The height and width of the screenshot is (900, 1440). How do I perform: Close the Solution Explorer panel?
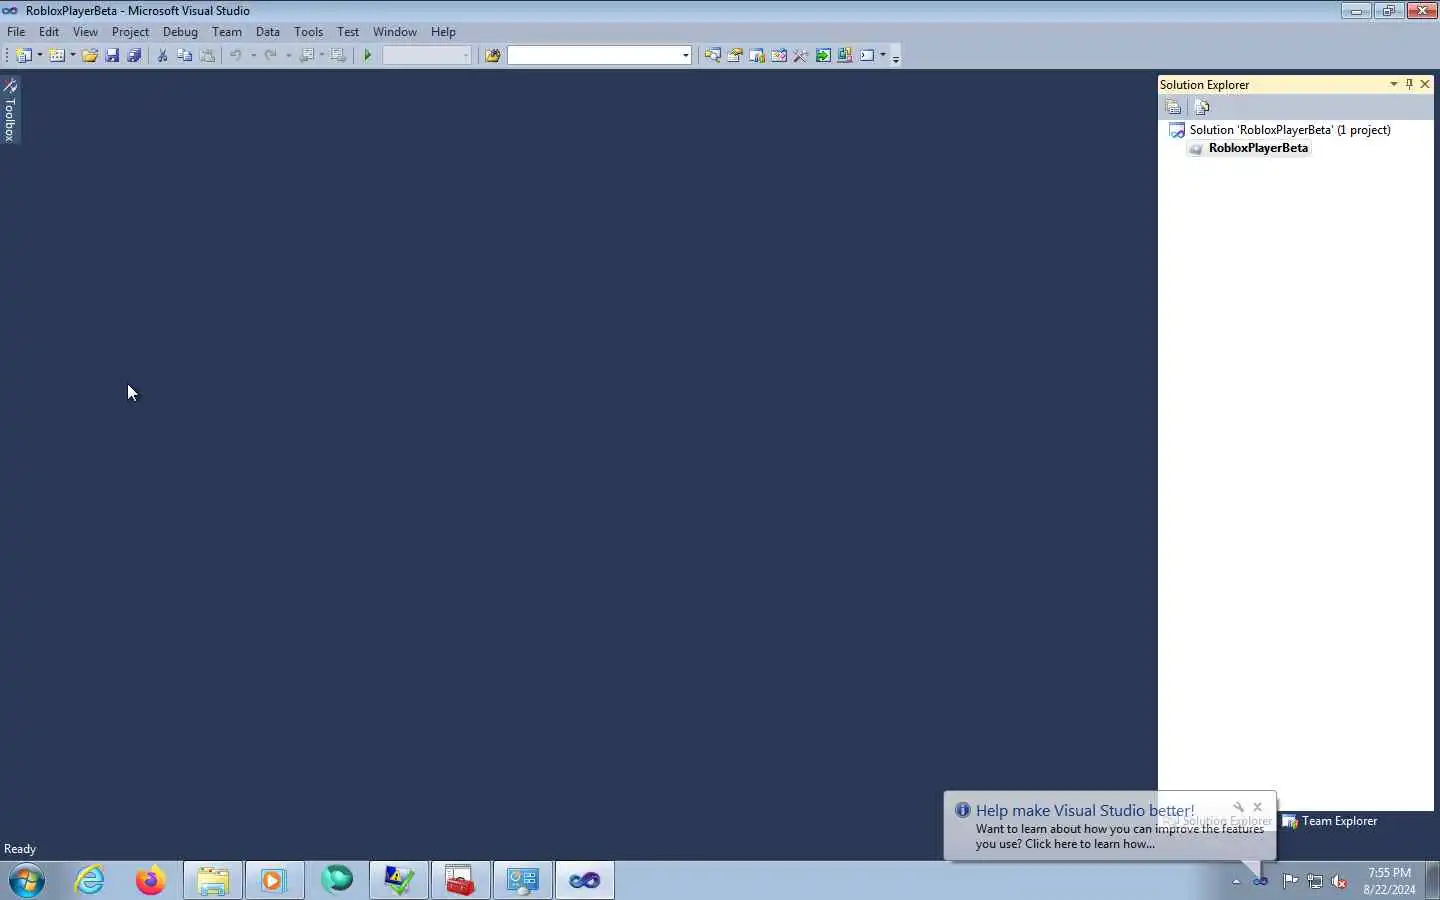[x=1425, y=84]
